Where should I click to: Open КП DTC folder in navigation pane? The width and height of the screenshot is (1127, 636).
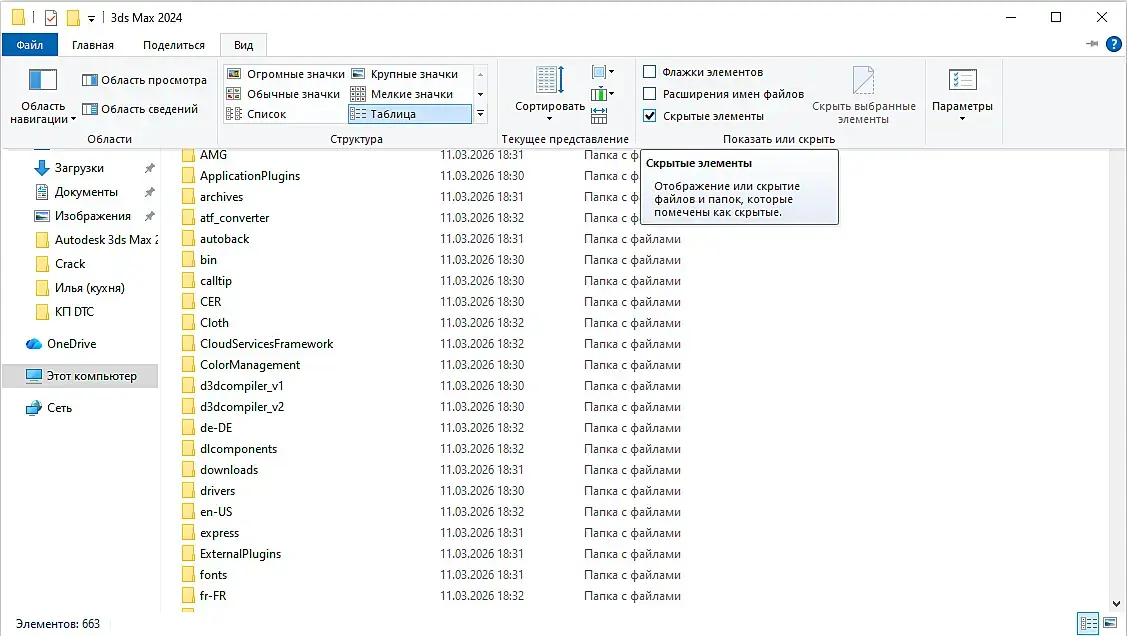[x=65, y=312]
